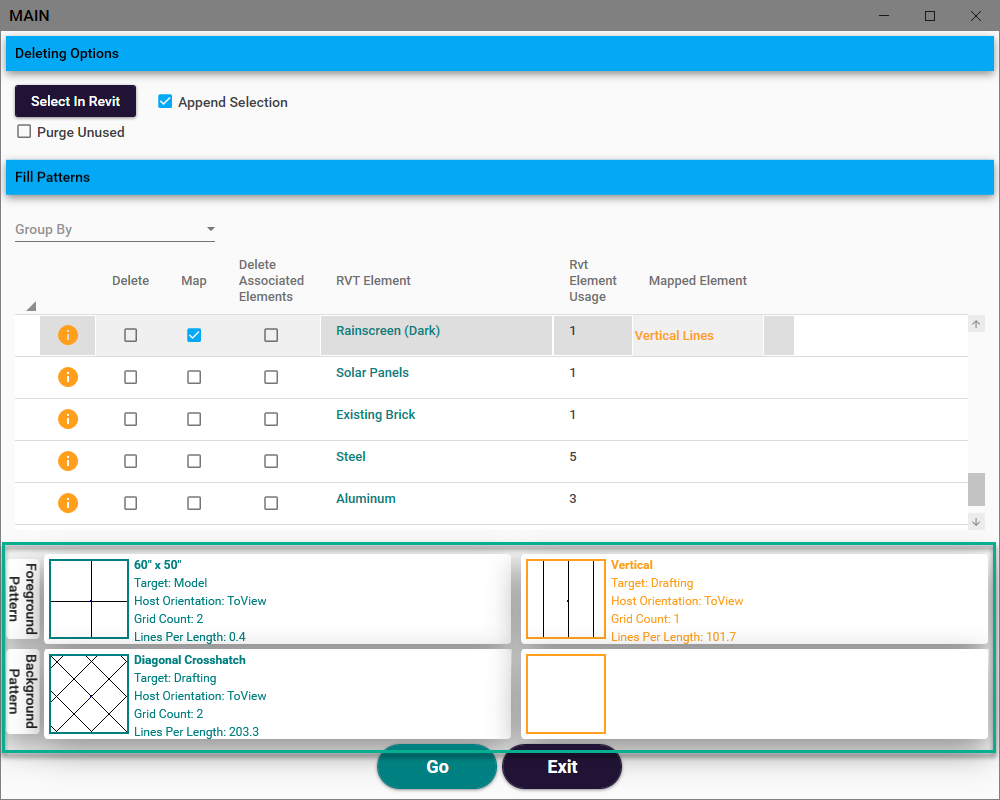Click the empty mapped background pattern thumbnail
1000x800 pixels.
coord(566,694)
